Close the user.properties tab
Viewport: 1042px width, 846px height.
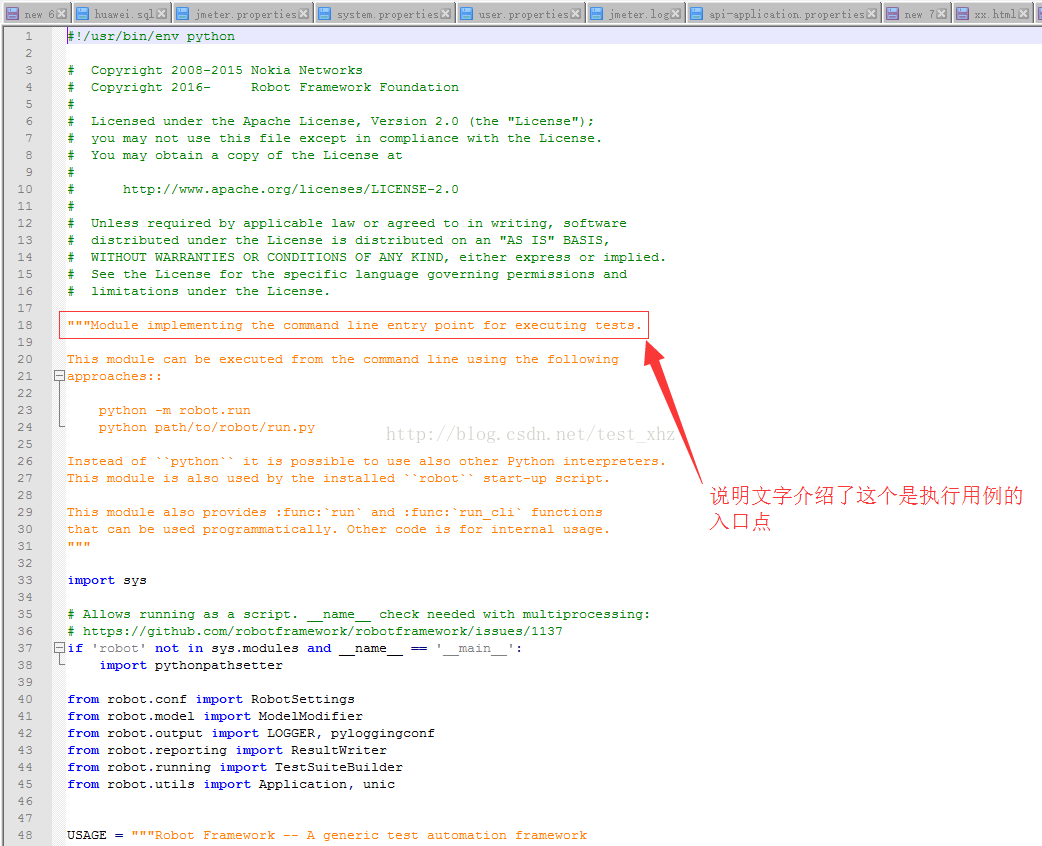(575, 13)
